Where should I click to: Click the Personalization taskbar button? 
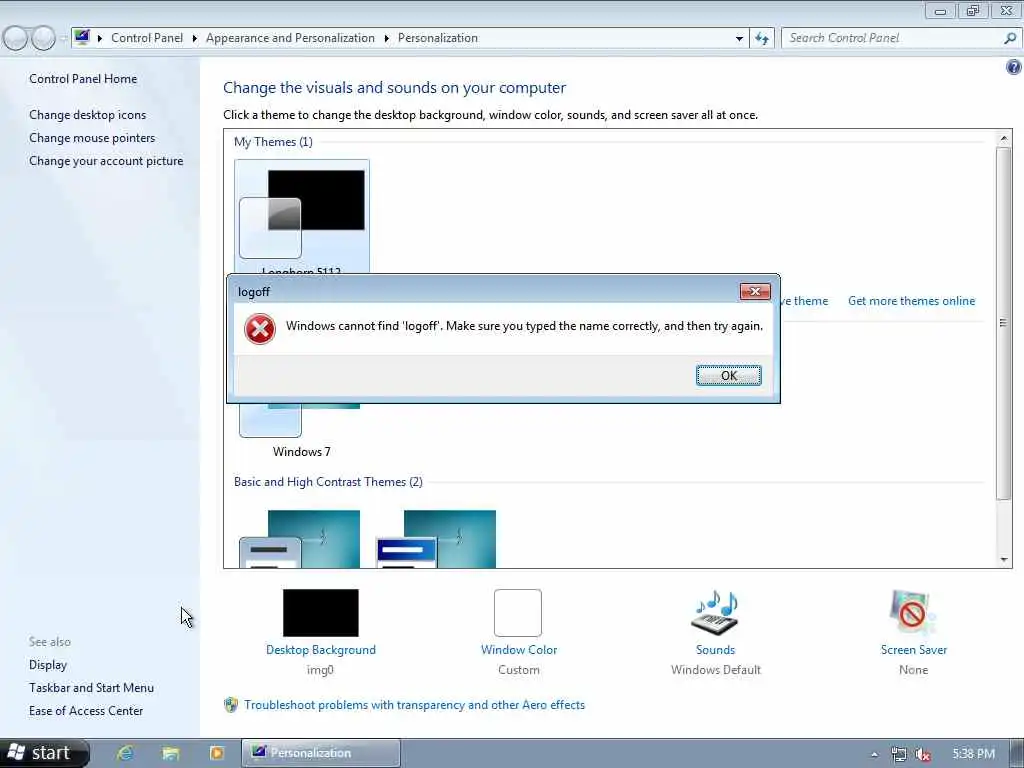[321, 753]
